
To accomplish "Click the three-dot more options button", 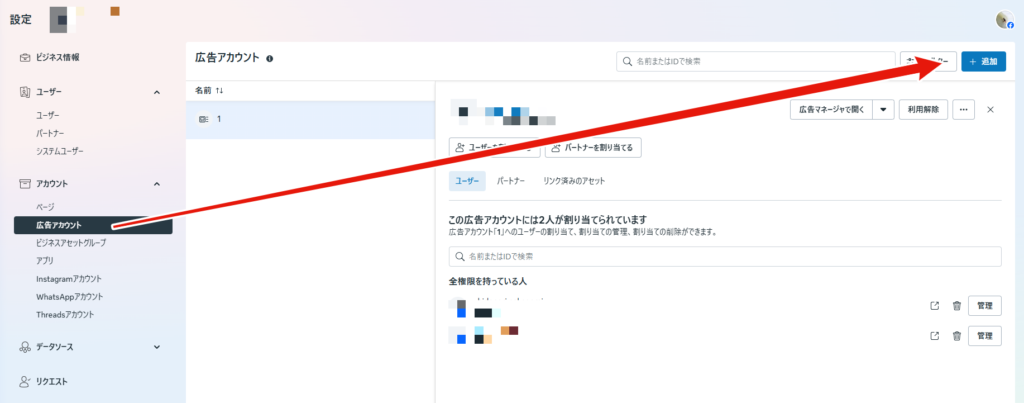I will (964, 109).
